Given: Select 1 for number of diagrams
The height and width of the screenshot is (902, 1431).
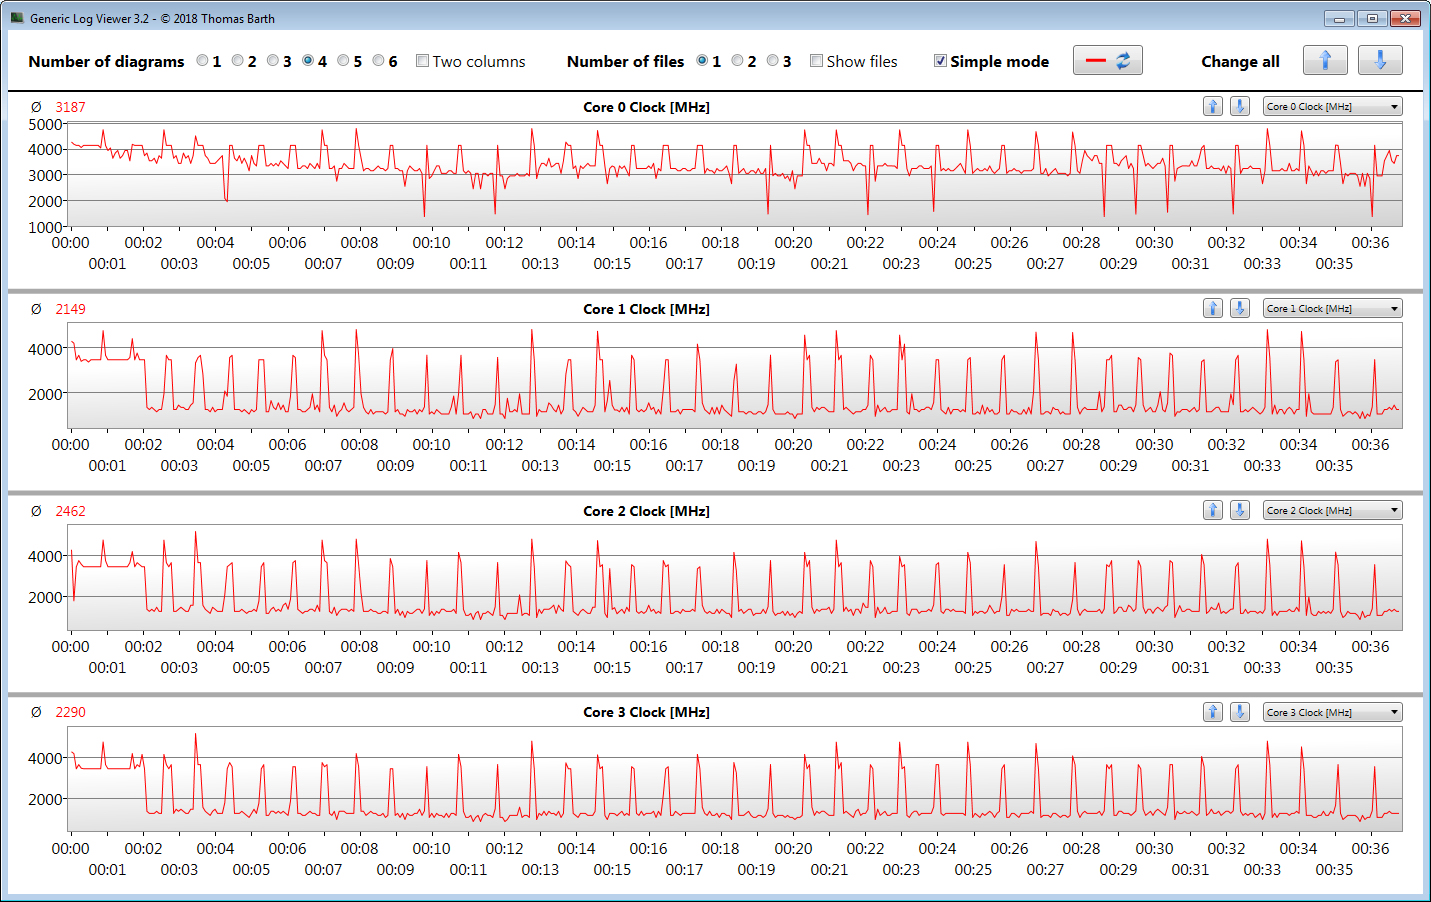Looking at the screenshot, I should point(203,61).
